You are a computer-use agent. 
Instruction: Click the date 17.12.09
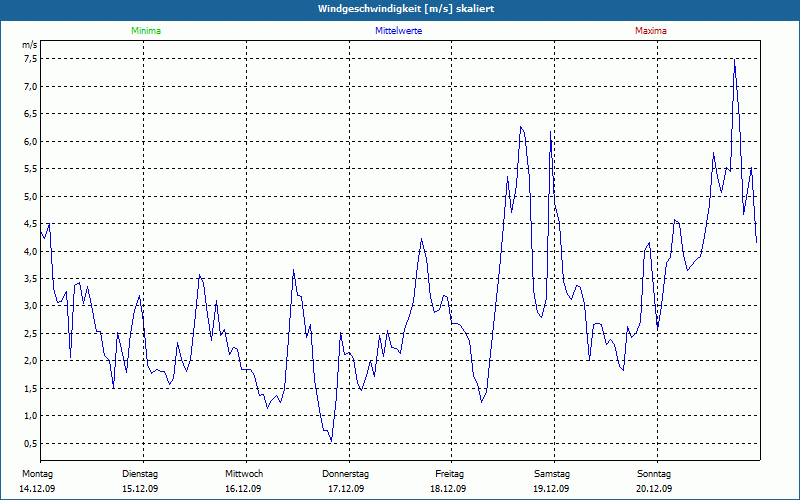tap(346, 489)
